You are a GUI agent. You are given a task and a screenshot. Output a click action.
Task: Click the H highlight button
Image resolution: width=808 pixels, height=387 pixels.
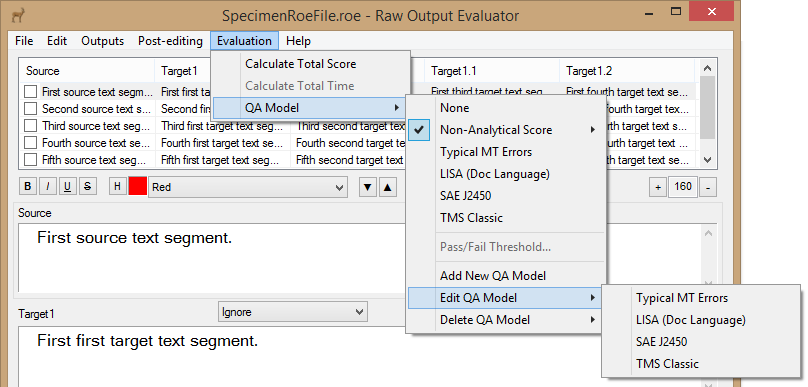[x=117, y=187]
